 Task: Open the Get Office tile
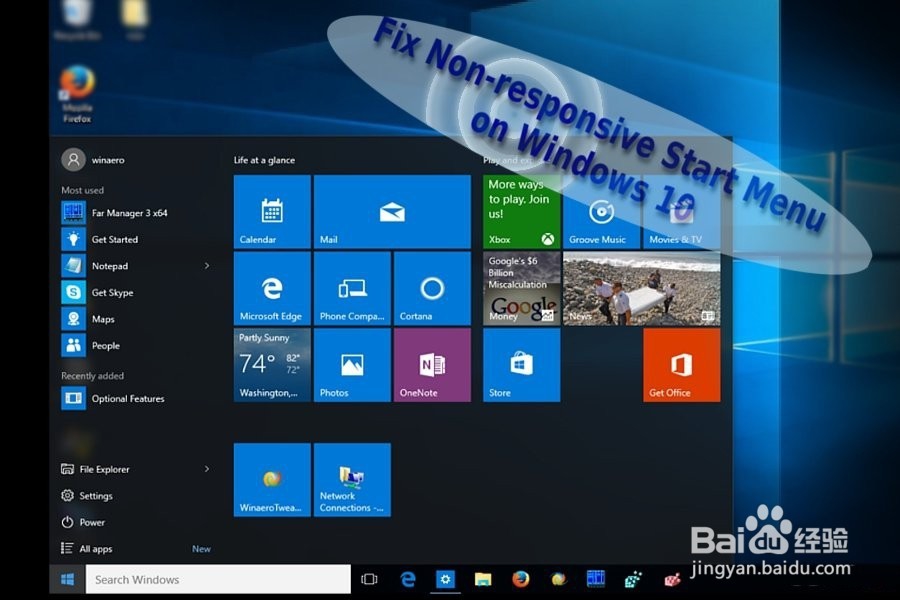coord(680,365)
